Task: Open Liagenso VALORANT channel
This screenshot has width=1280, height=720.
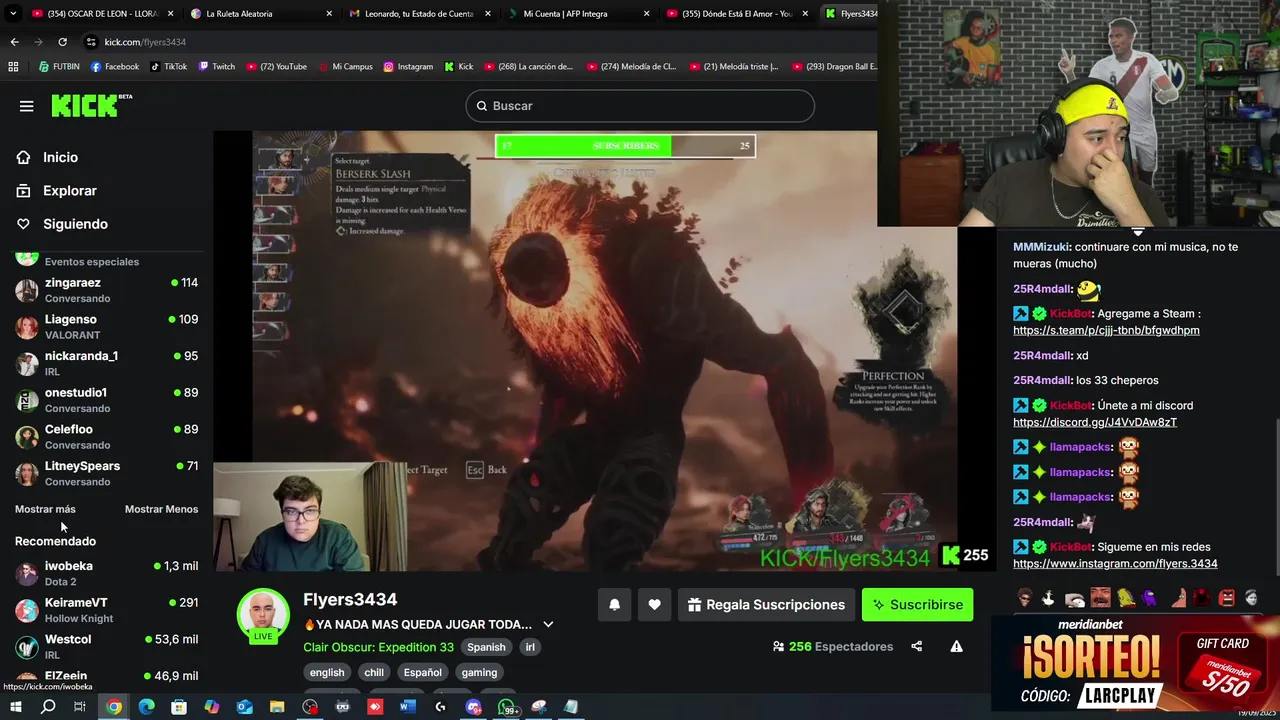Action: [x=107, y=327]
